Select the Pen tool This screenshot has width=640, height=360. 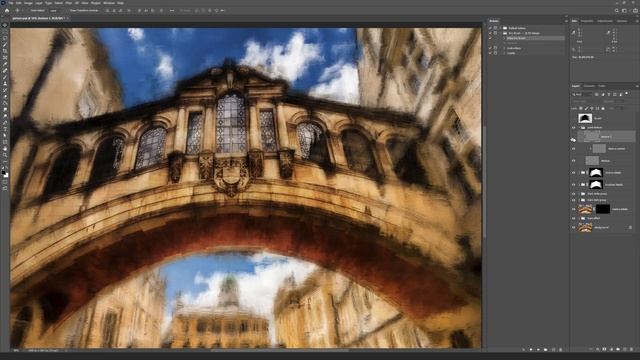coord(5,123)
